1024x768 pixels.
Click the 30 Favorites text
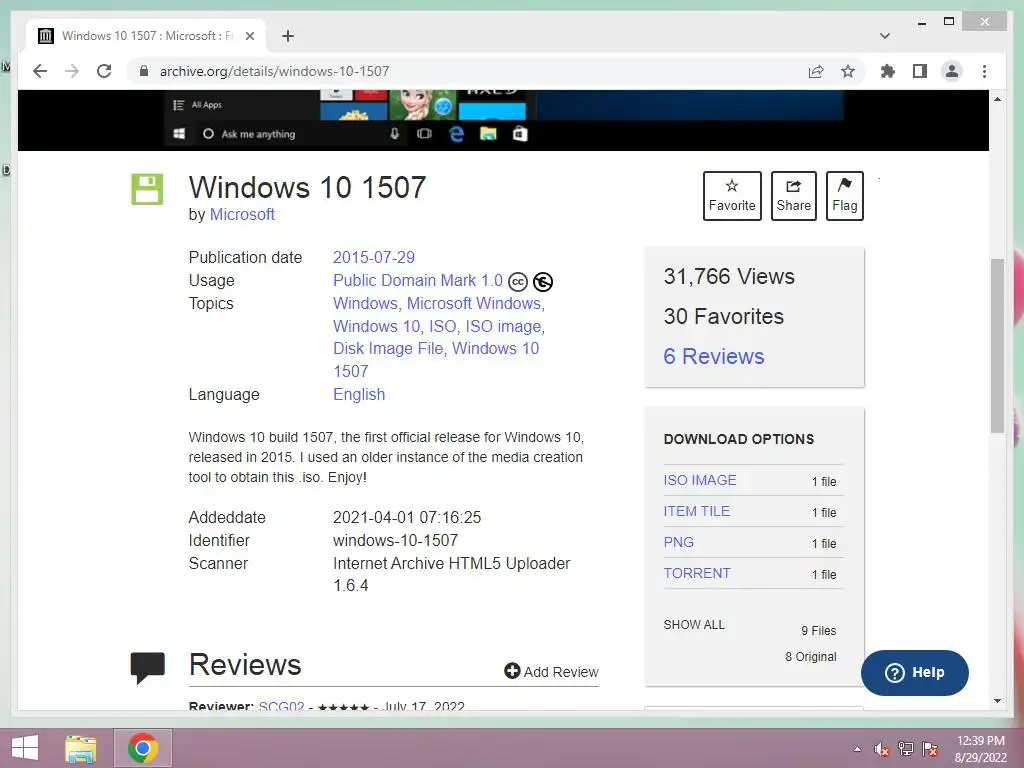pyautogui.click(x=724, y=316)
